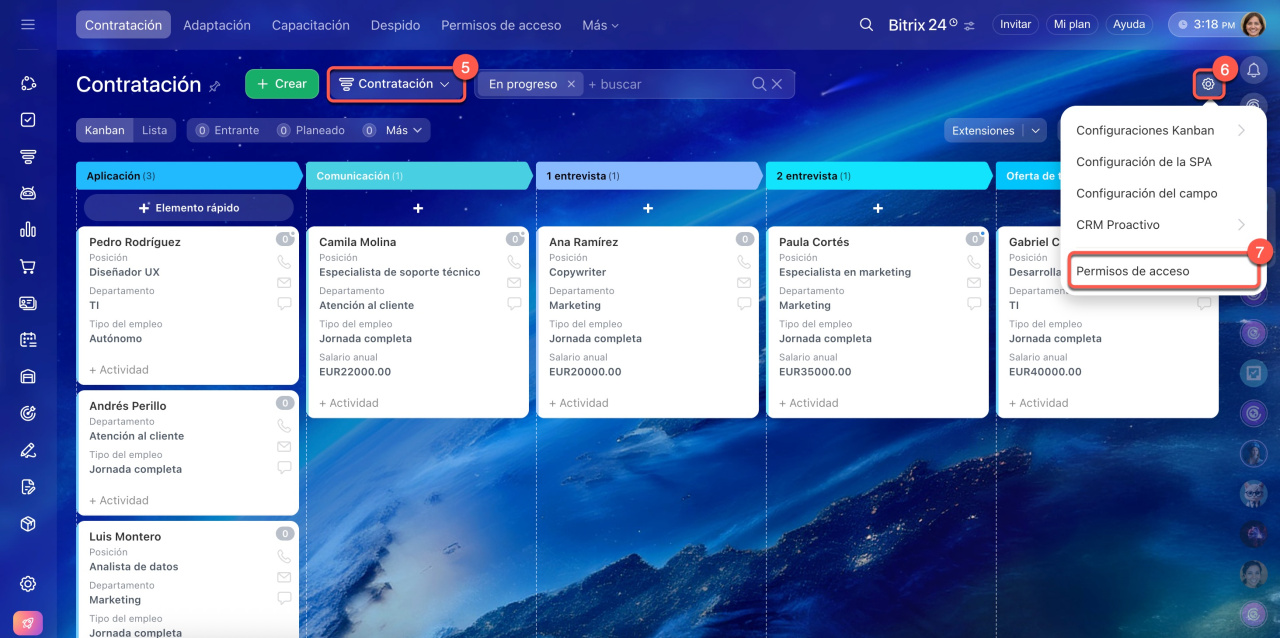The image size is (1280, 638).
Task: Click the search magnifier in top bar
Action: coord(867,25)
